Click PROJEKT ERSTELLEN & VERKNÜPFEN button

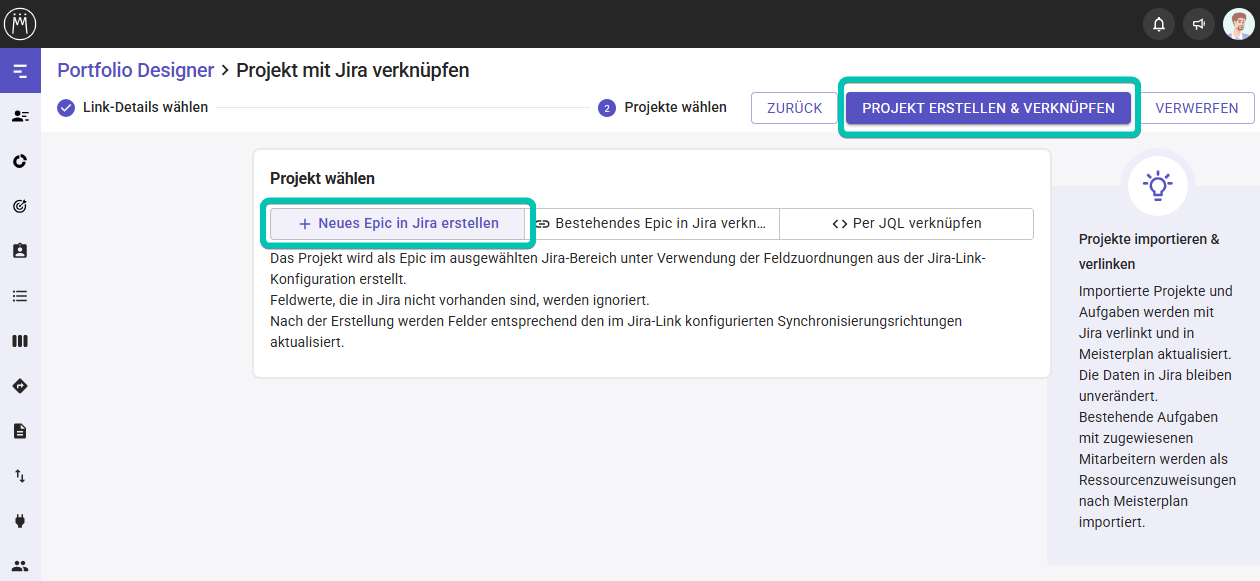click(988, 108)
